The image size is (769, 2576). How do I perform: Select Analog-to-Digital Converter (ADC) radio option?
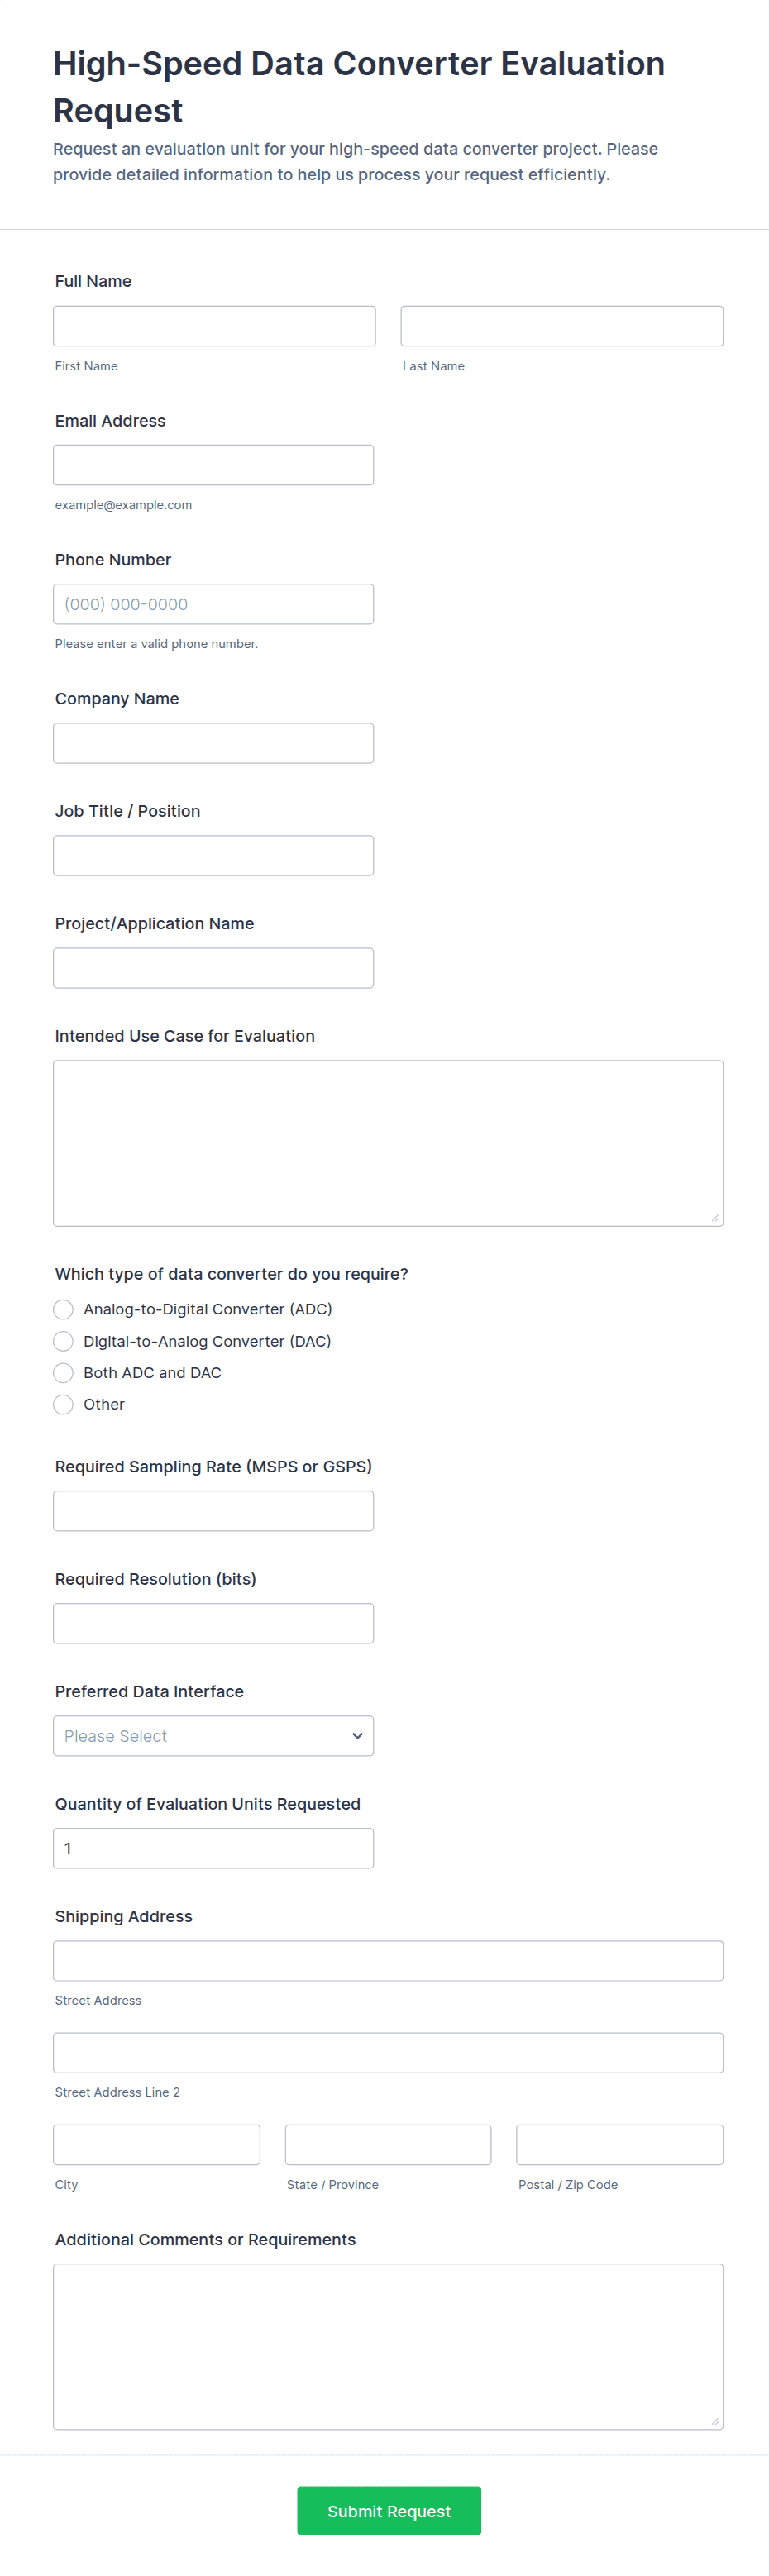pyautogui.click(x=63, y=1309)
